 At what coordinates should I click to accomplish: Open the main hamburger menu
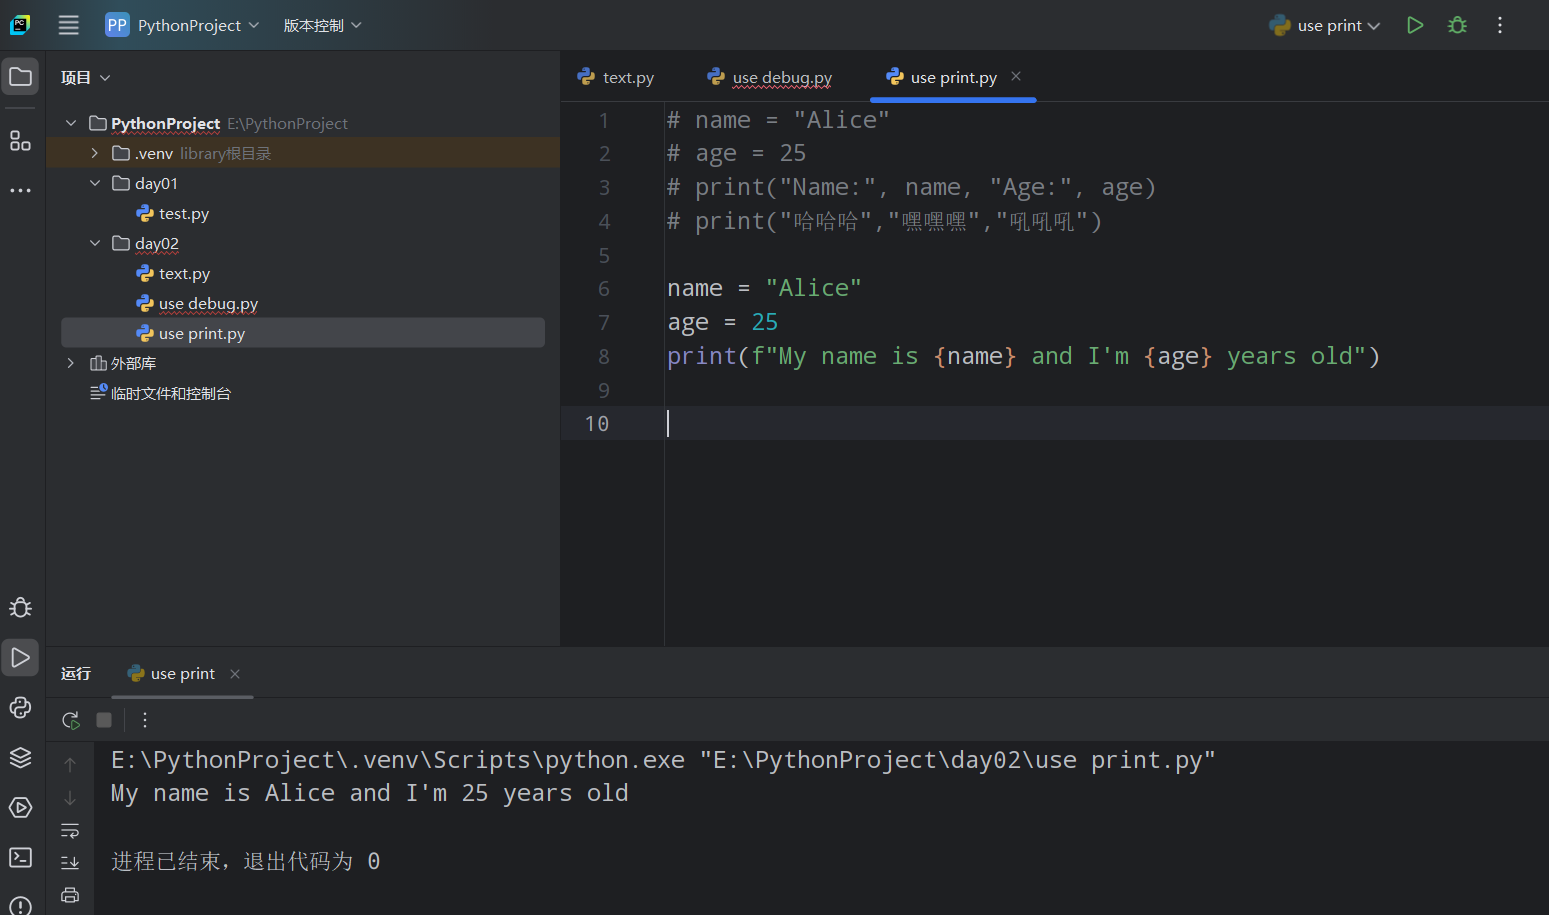tap(68, 25)
